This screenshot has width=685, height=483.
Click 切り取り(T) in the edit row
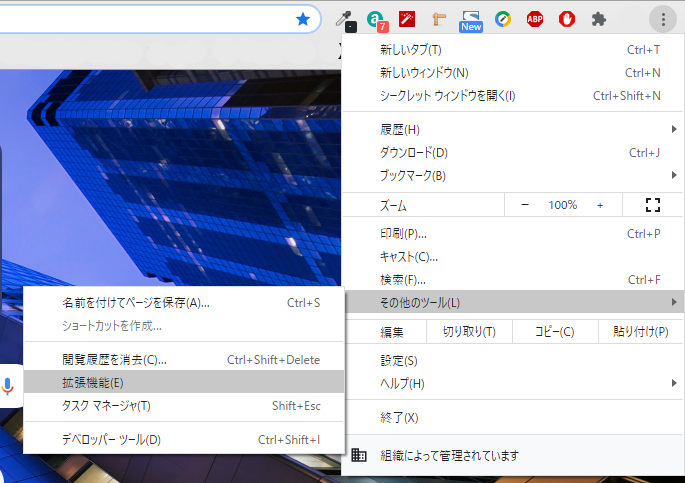coord(469,332)
